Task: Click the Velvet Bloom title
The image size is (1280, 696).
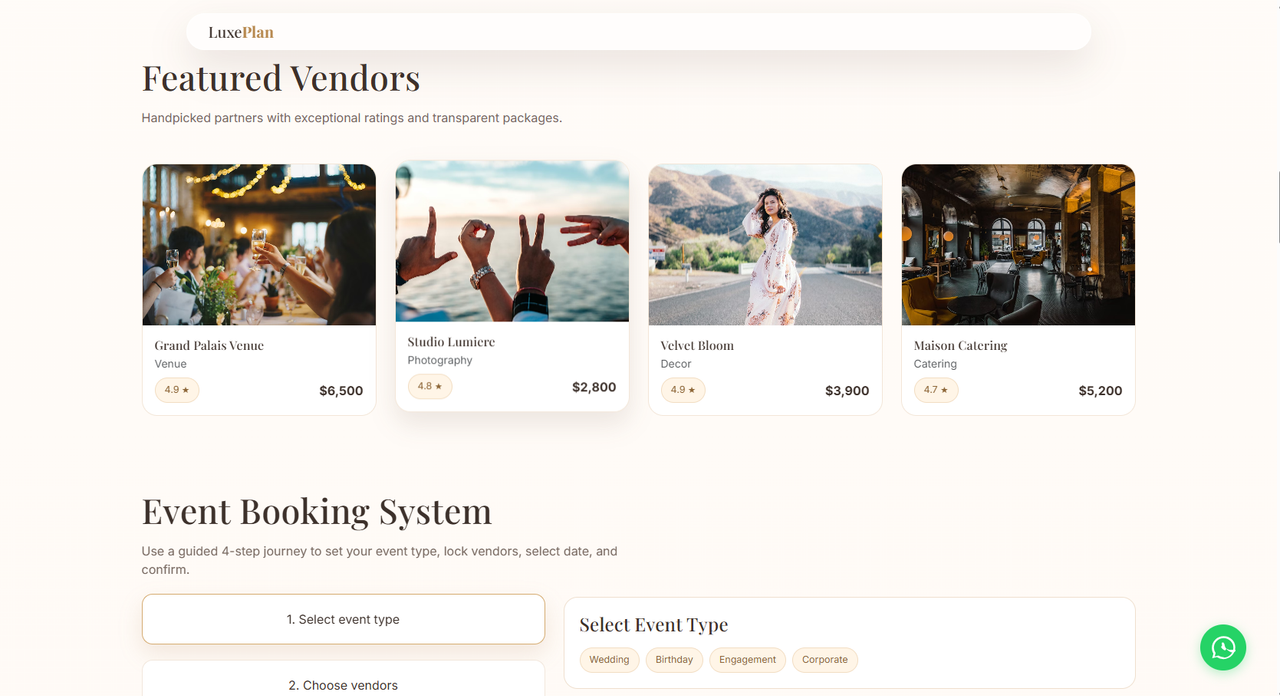Action: [697, 345]
